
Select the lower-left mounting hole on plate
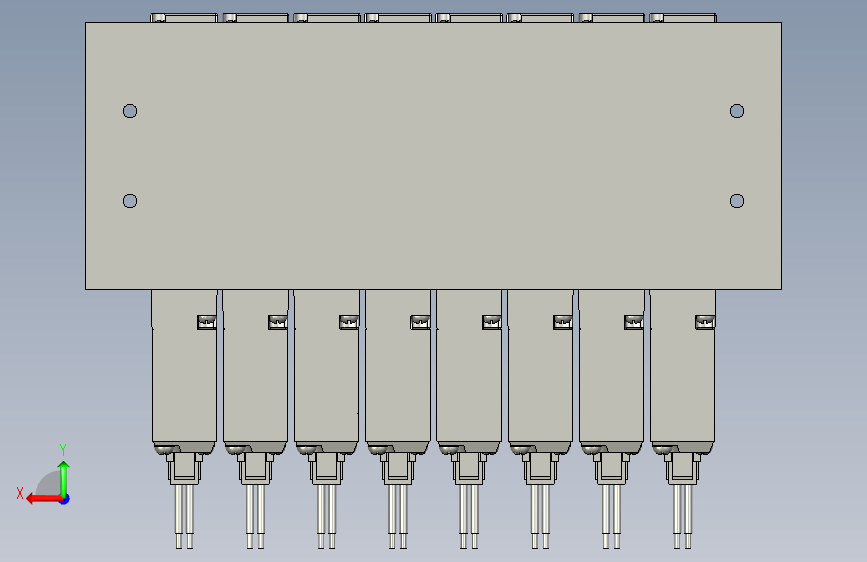click(x=130, y=201)
